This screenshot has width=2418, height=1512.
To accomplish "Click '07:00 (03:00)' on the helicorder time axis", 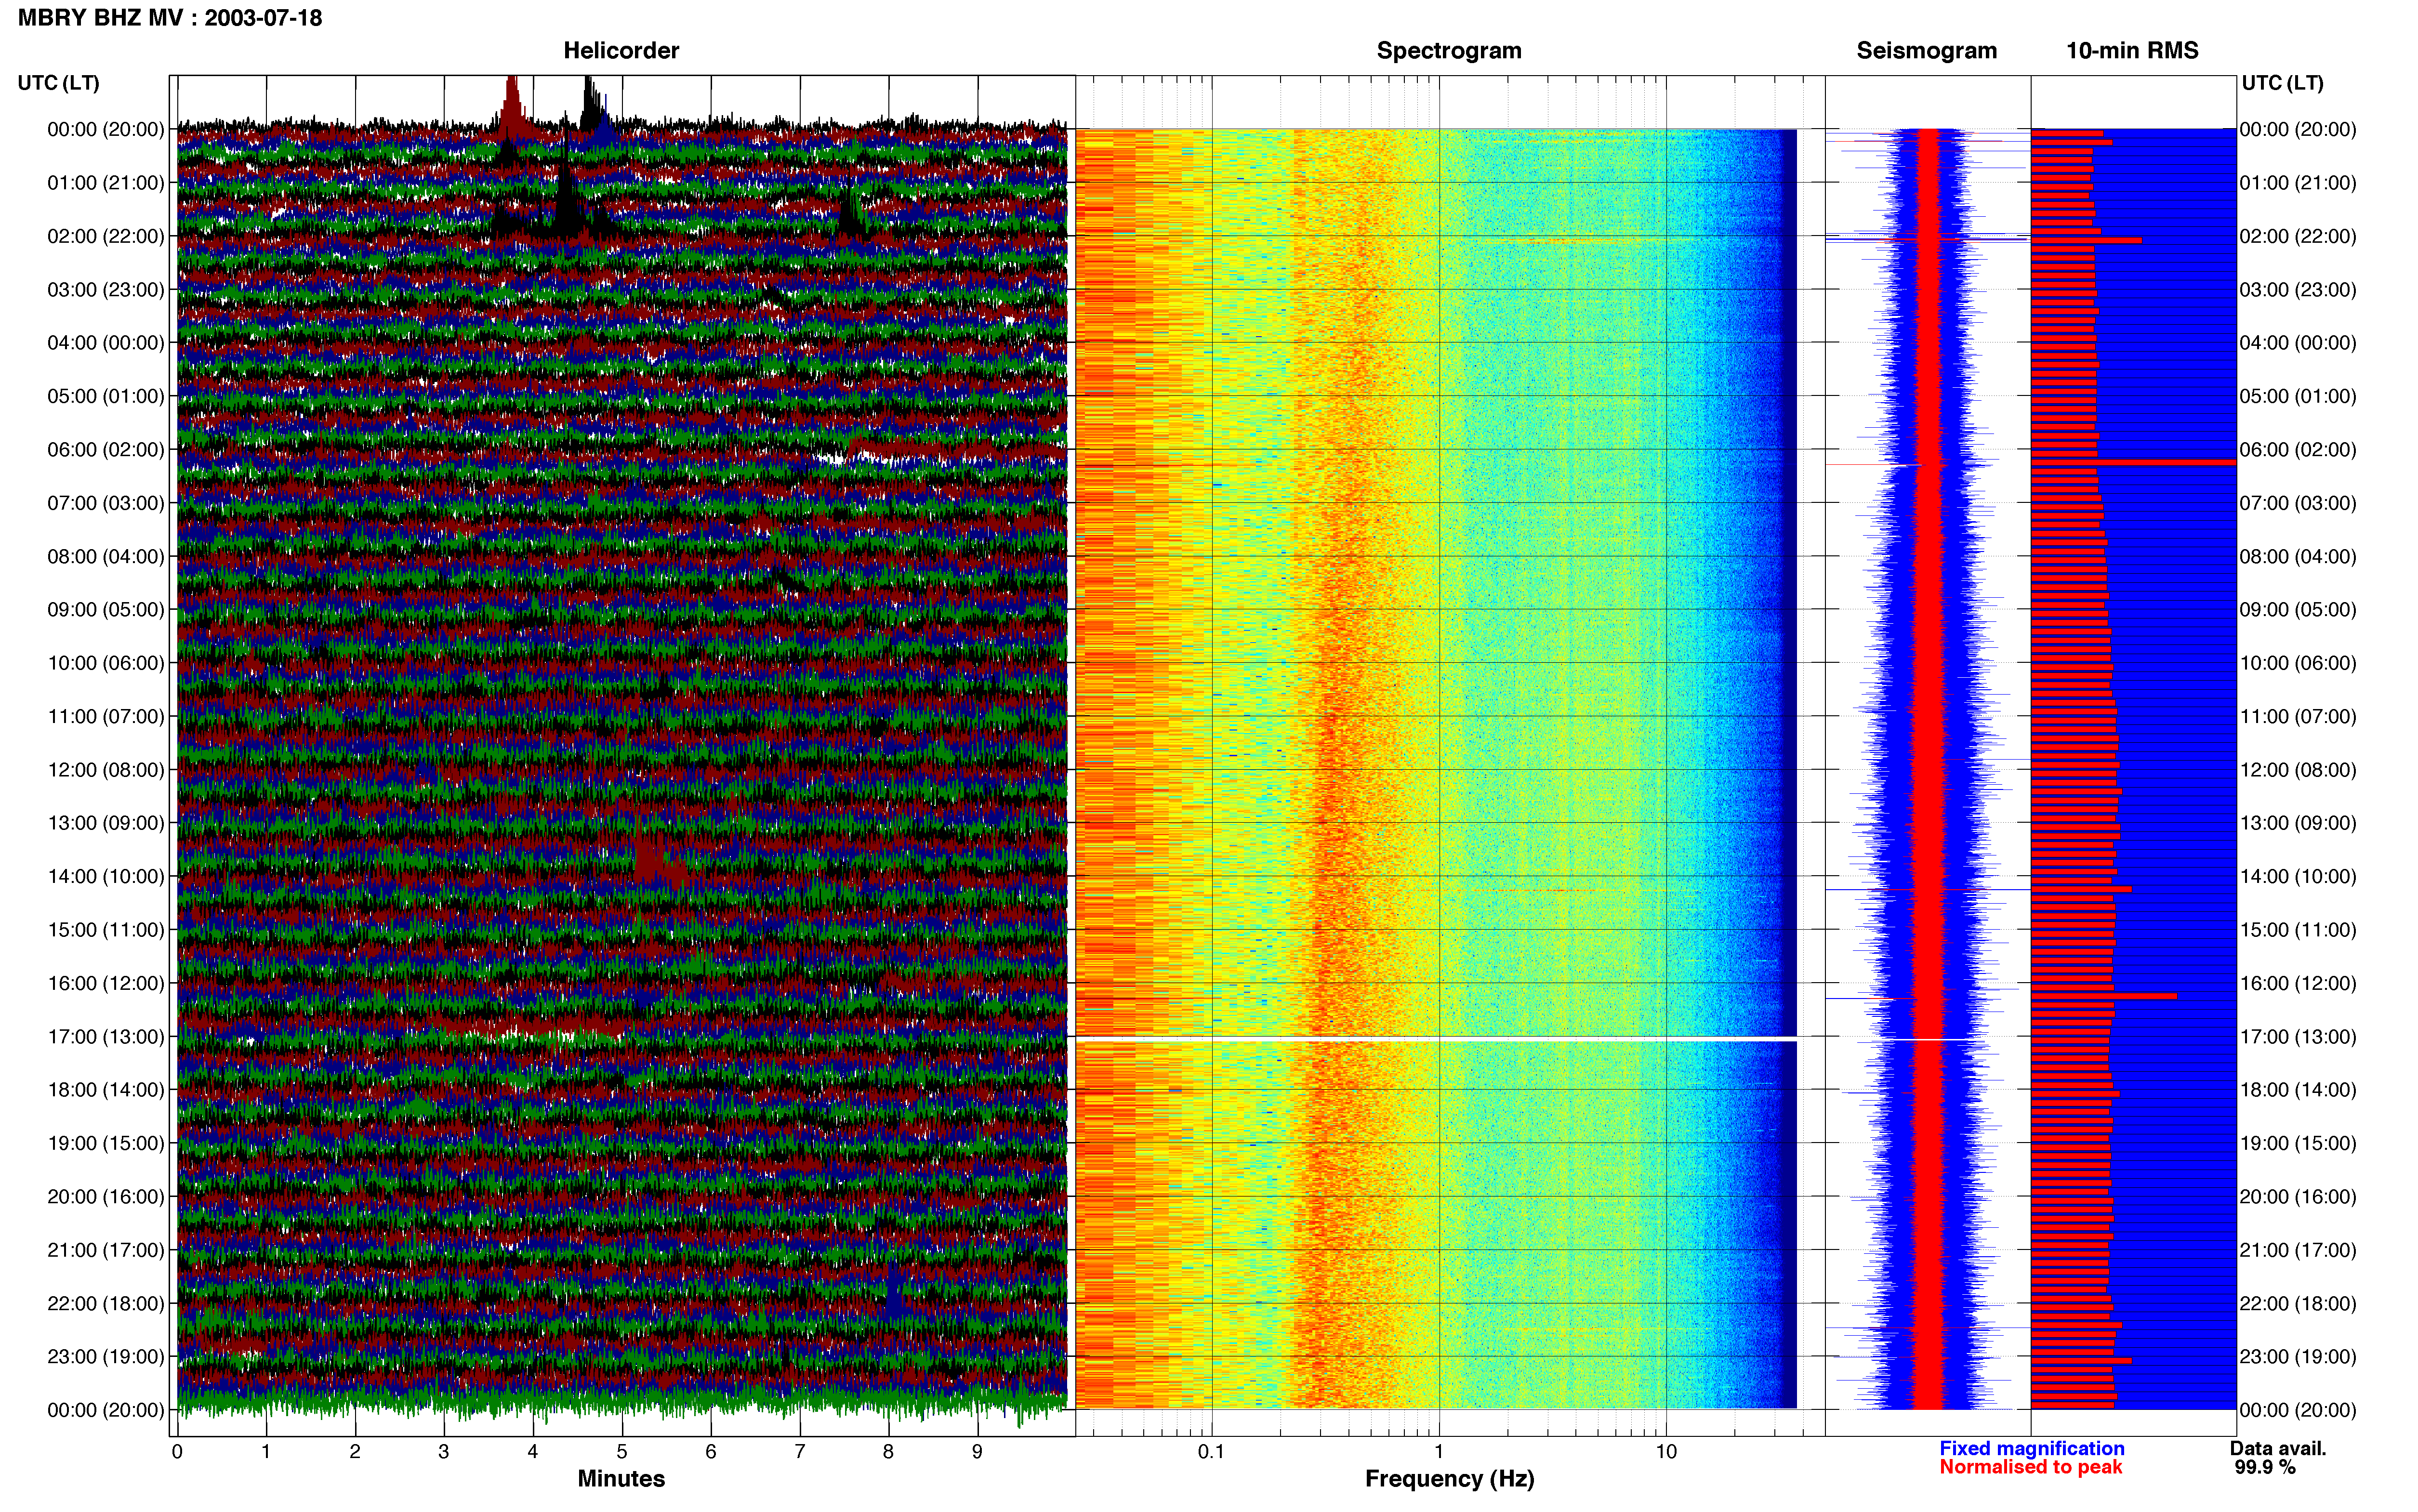I will click(106, 503).
